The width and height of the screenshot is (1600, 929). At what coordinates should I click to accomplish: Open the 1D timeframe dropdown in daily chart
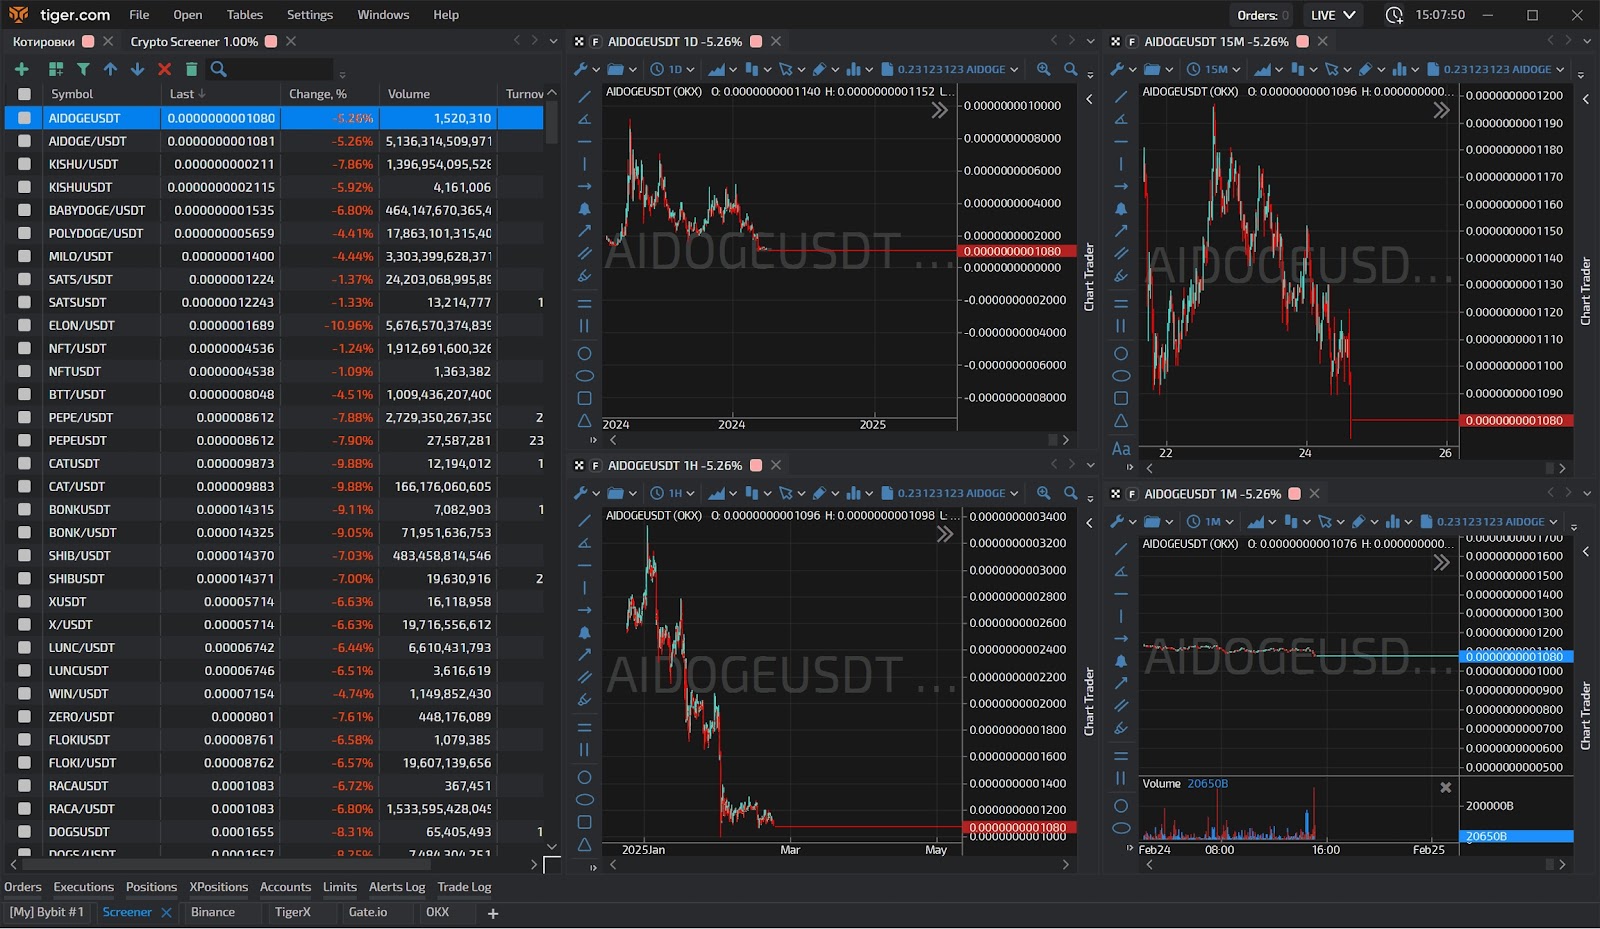[673, 69]
